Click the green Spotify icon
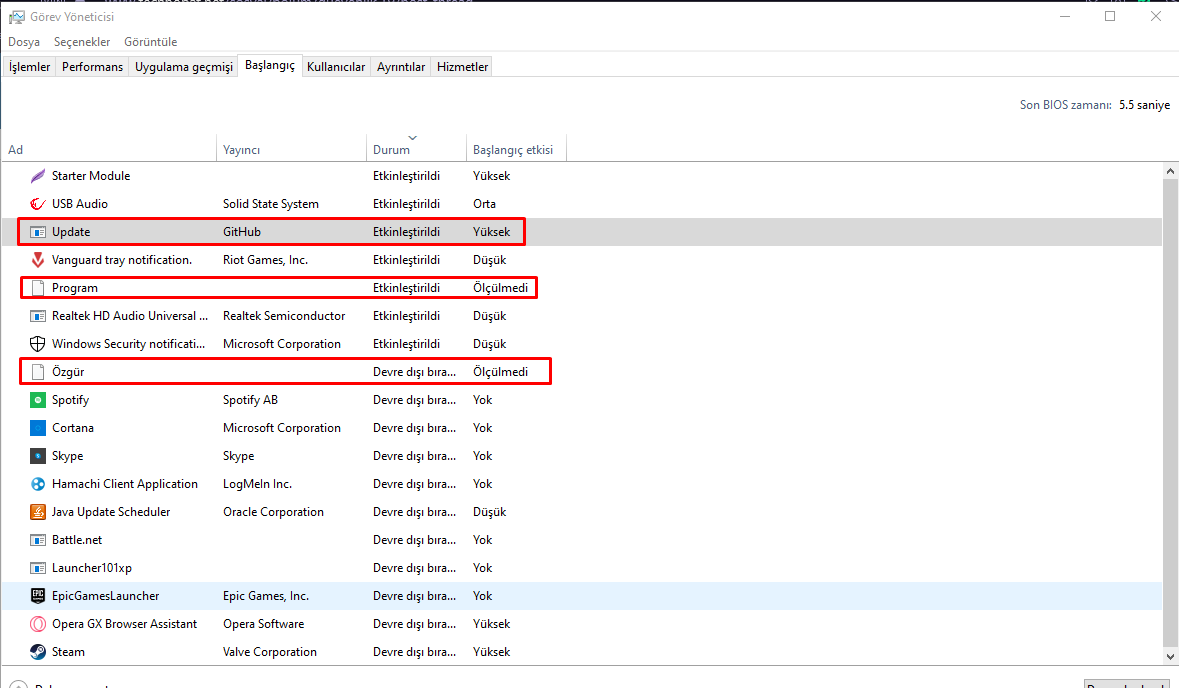The width and height of the screenshot is (1179, 688). coord(38,400)
